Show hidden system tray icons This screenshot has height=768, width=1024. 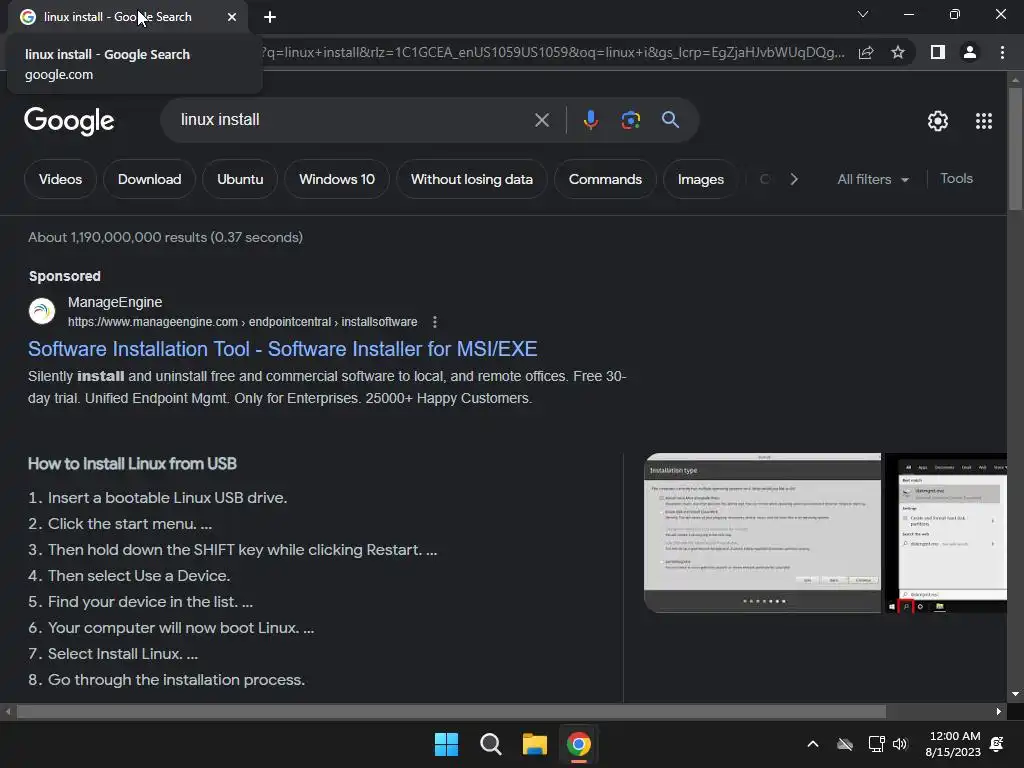(813, 744)
